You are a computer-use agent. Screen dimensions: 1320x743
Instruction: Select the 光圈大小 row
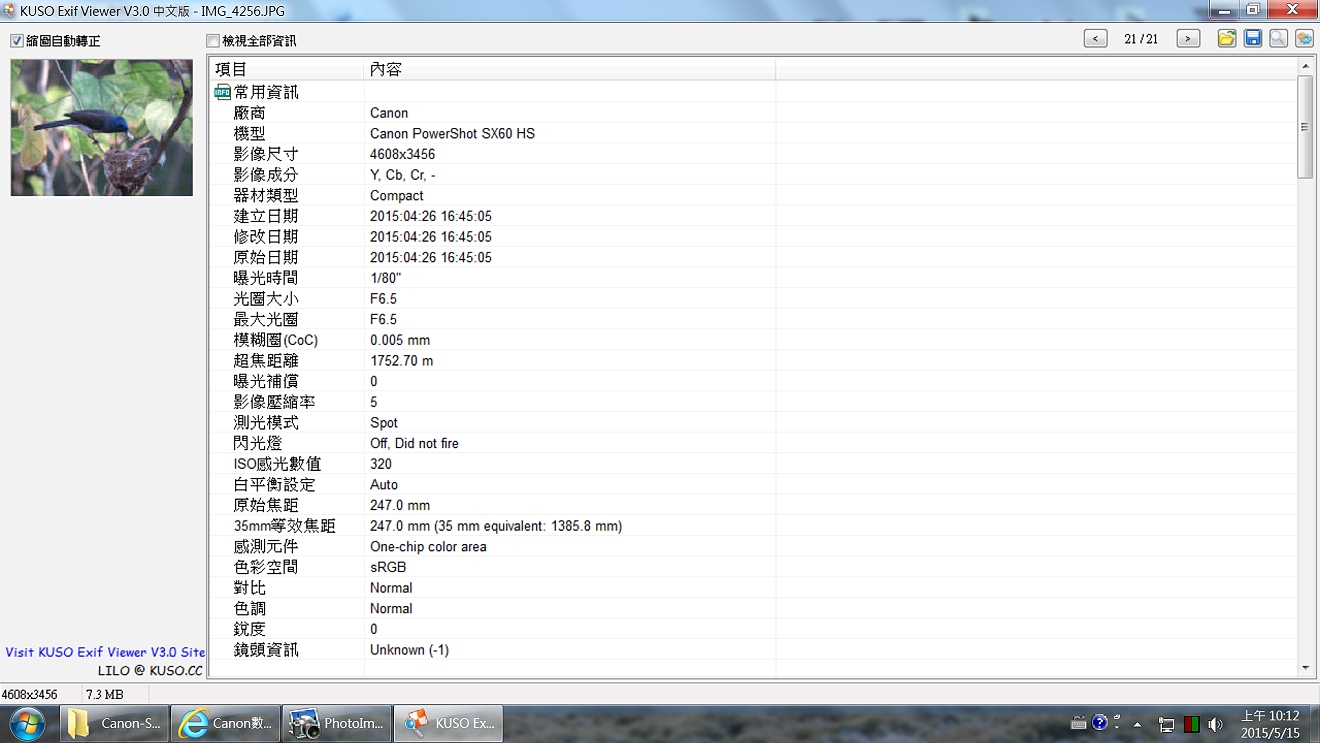pyautogui.click(x=753, y=299)
